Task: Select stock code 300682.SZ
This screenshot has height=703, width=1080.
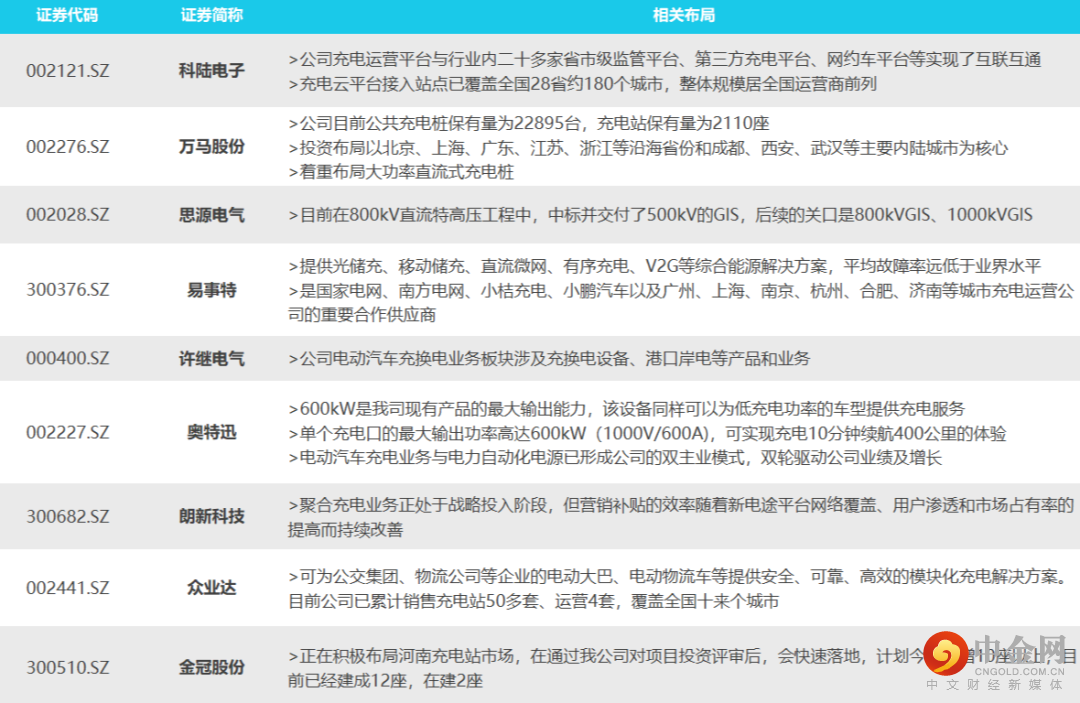Action: pyautogui.click(x=68, y=516)
